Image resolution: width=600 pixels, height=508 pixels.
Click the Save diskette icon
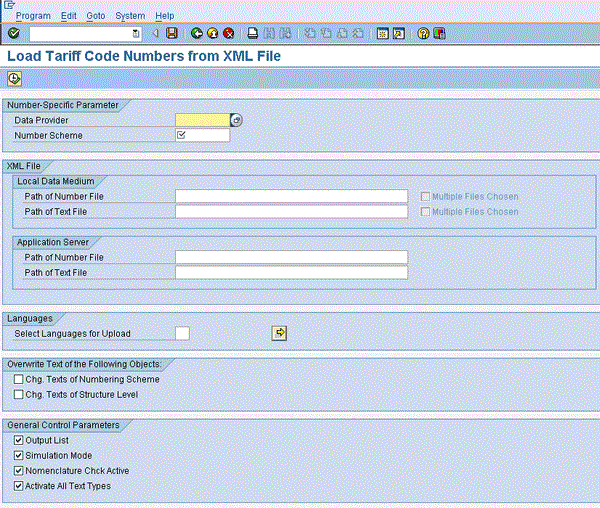(x=171, y=33)
